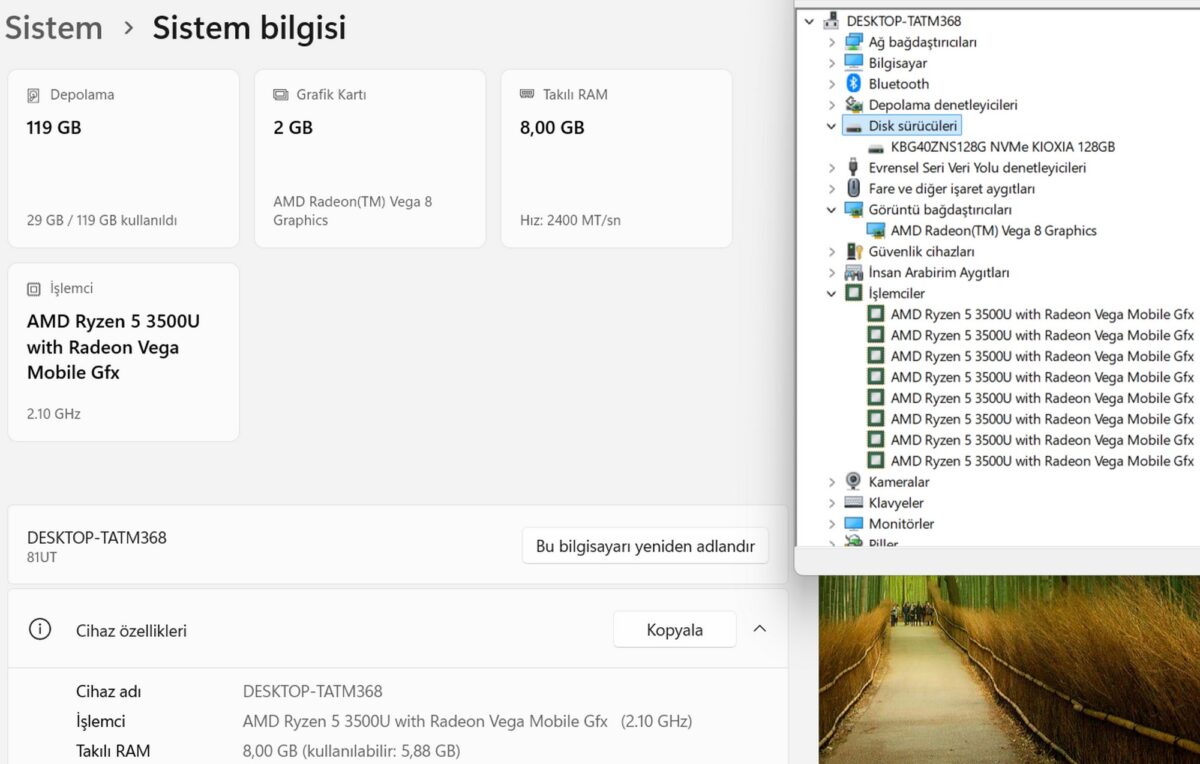The image size is (1200, 764).
Task: Click the mouse icon beside Fare ve diğer işaret aygıtları
Action: 853,188
